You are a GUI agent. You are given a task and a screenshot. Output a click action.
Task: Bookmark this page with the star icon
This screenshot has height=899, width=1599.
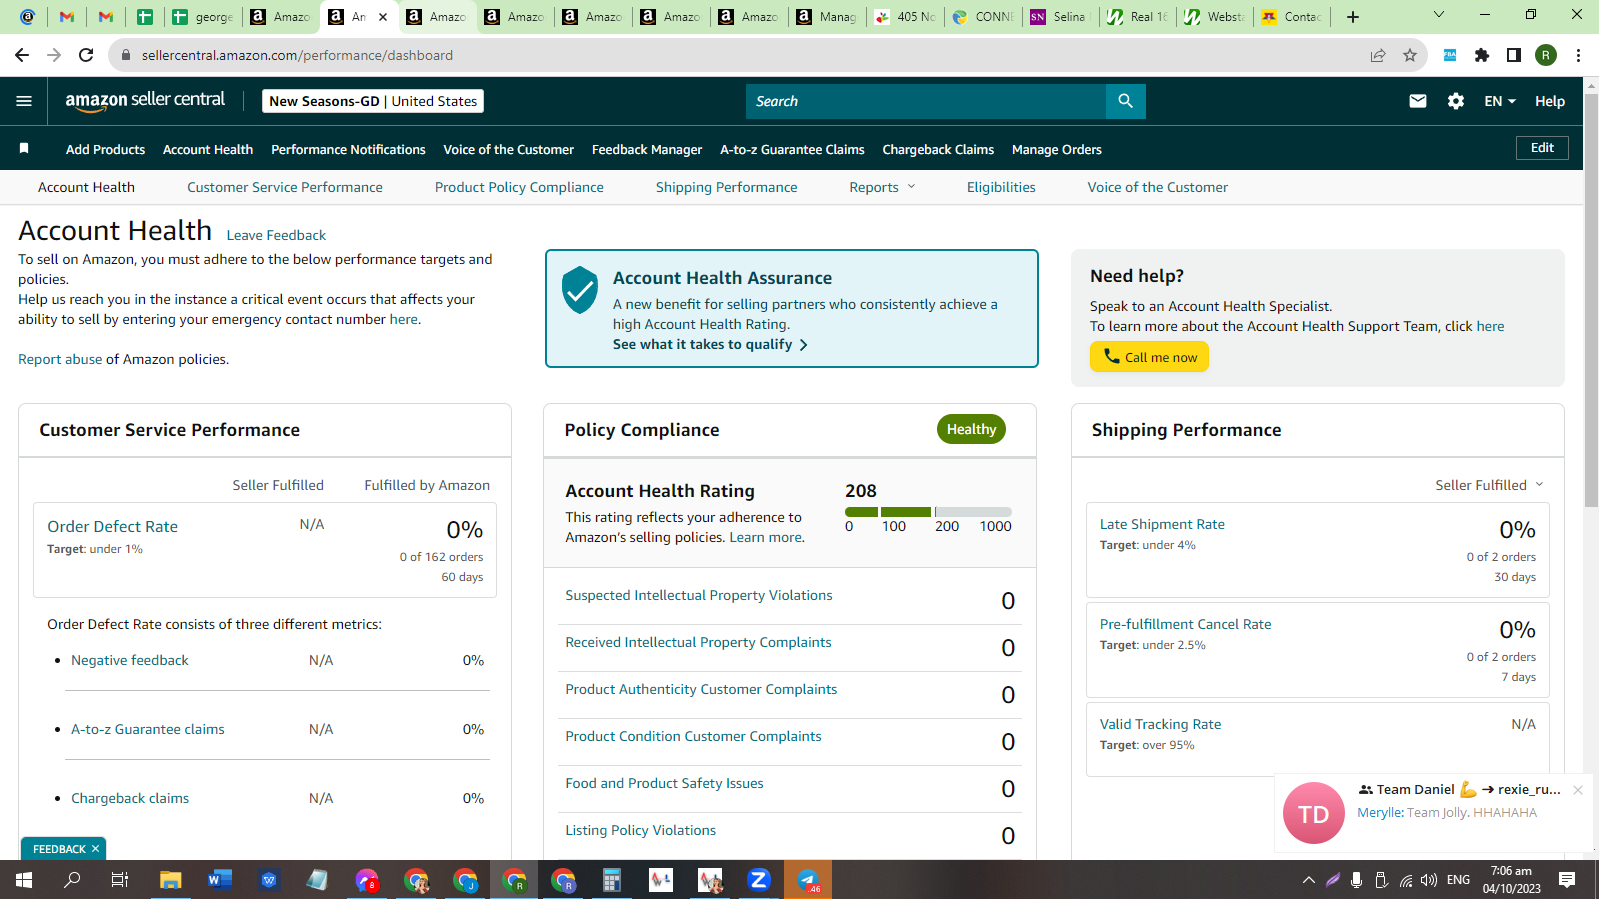click(1410, 55)
